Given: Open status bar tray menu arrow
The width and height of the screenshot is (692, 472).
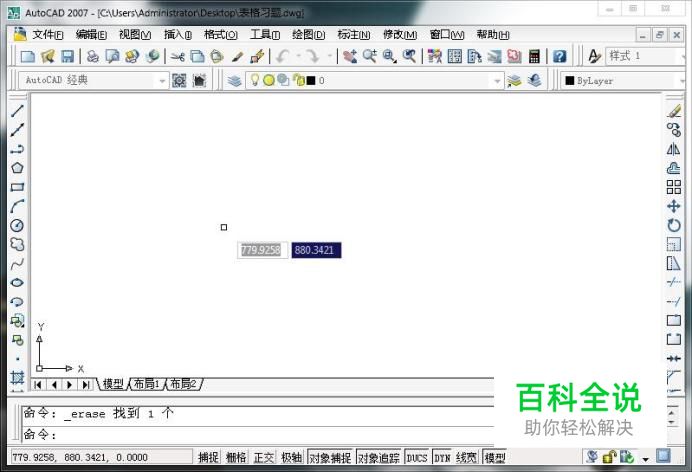Looking at the screenshot, I should click(646, 459).
